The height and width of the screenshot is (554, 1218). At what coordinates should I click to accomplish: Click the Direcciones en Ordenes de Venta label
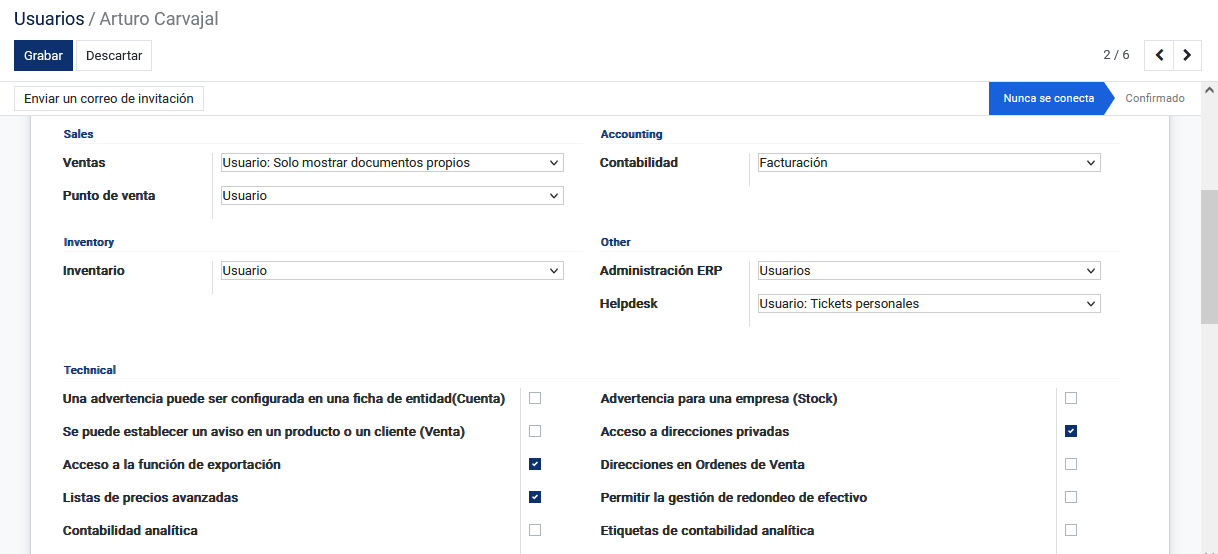point(703,464)
